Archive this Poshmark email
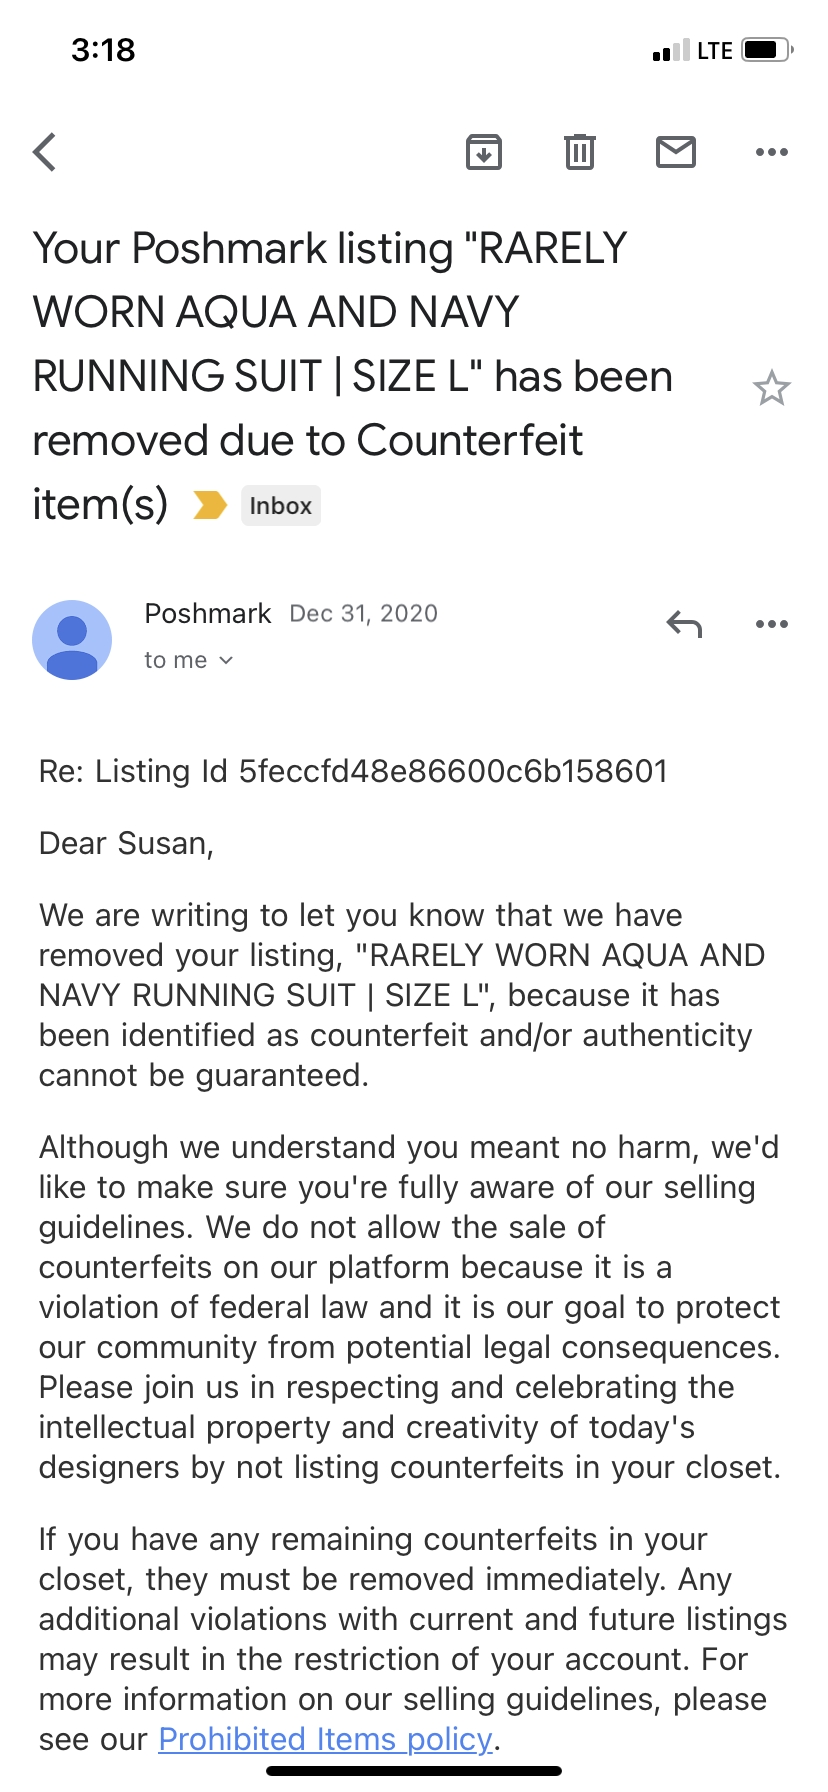The height and width of the screenshot is (1792, 828). [484, 152]
